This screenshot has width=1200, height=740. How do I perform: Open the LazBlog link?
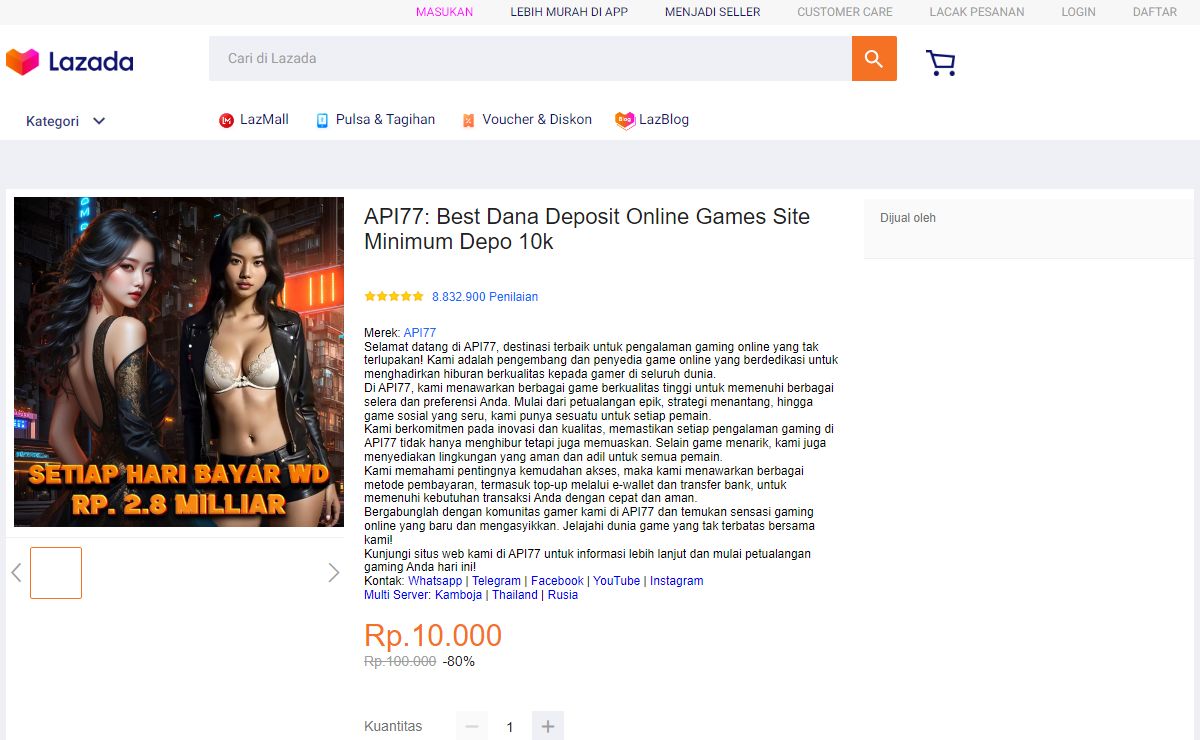click(x=664, y=119)
